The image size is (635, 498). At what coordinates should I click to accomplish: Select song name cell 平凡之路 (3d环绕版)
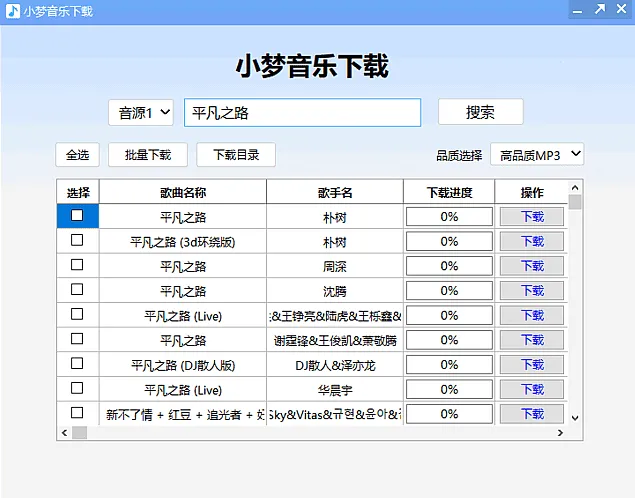pyautogui.click(x=183, y=242)
